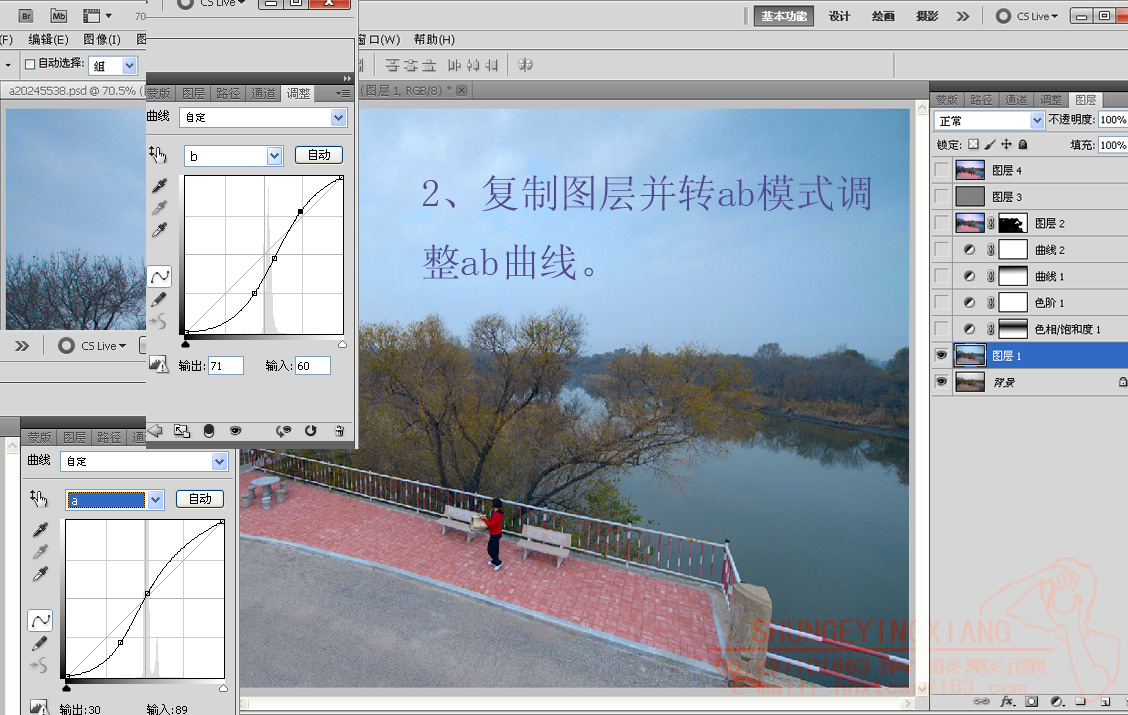Click histogram warning icon in b curves panel
The image size is (1128, 715).
(158, 365)
